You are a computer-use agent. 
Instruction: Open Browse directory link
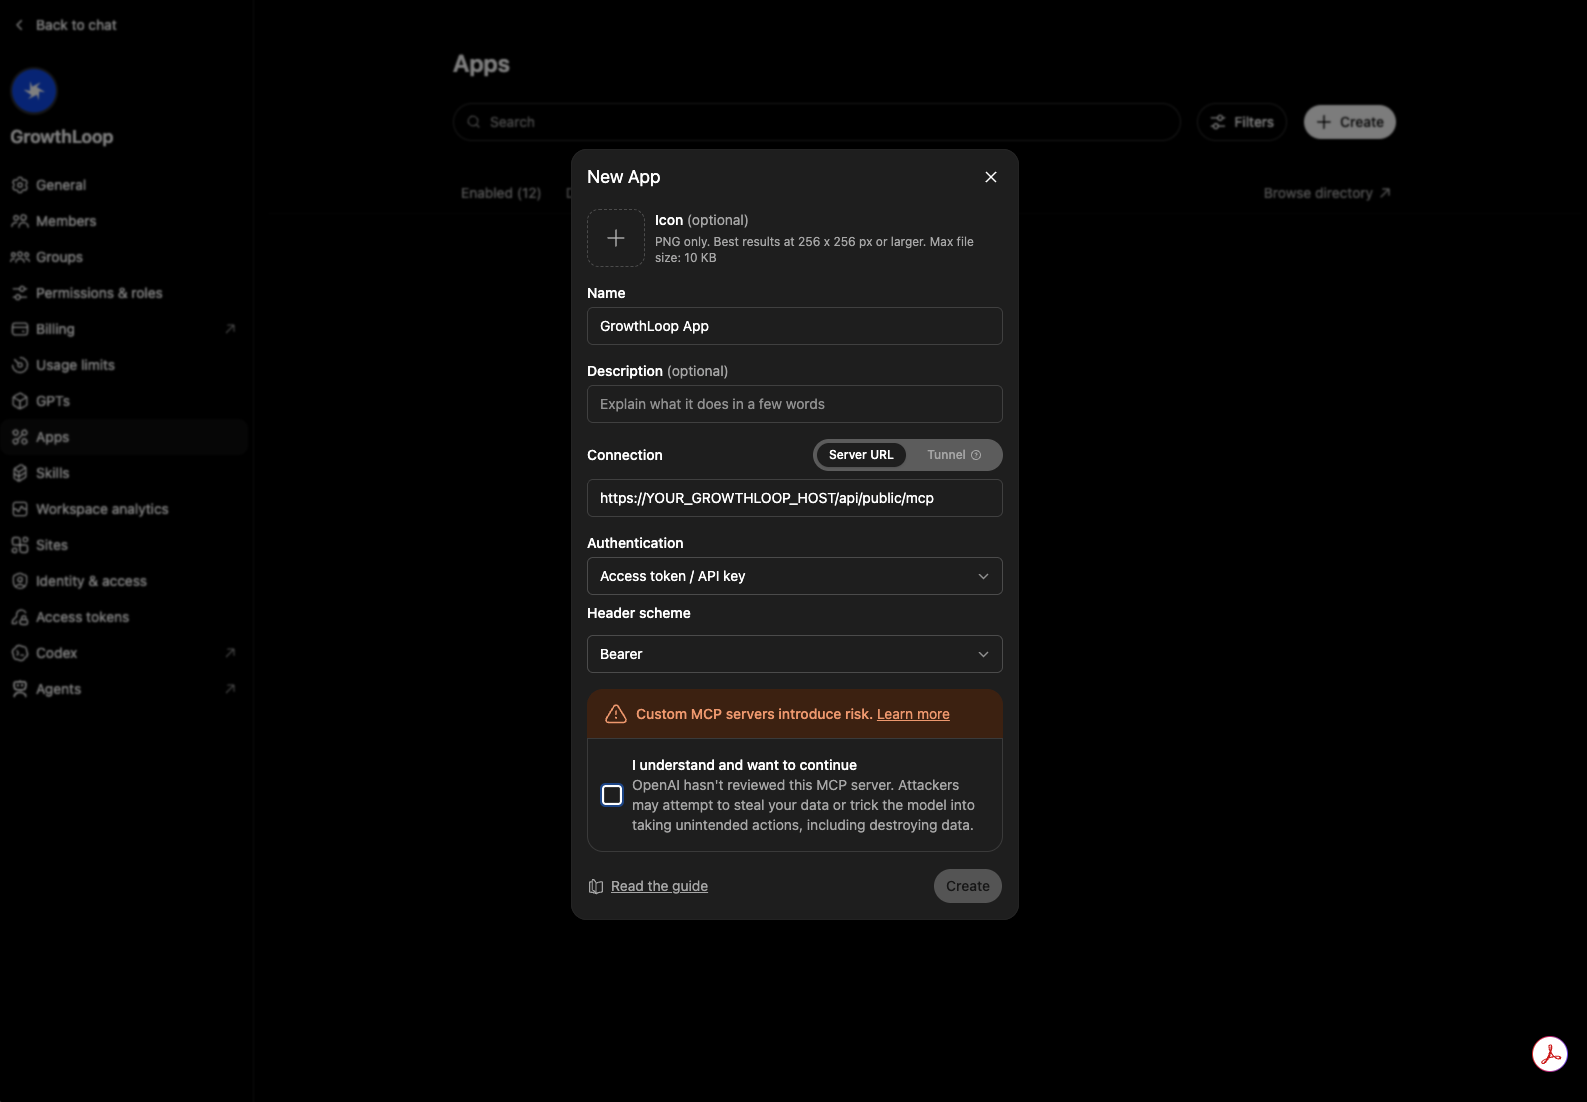(1327, 193)
